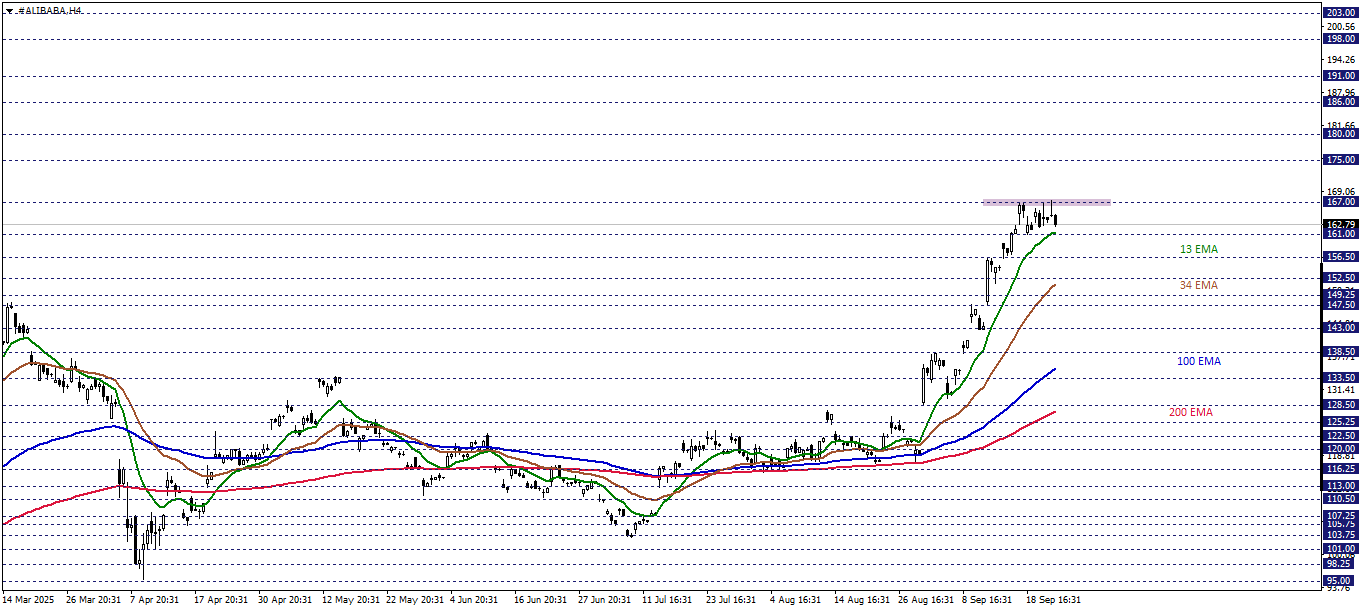Click the brown 34 EMA label
This screenshot has width=1362, height=611.
point(1198,285)
